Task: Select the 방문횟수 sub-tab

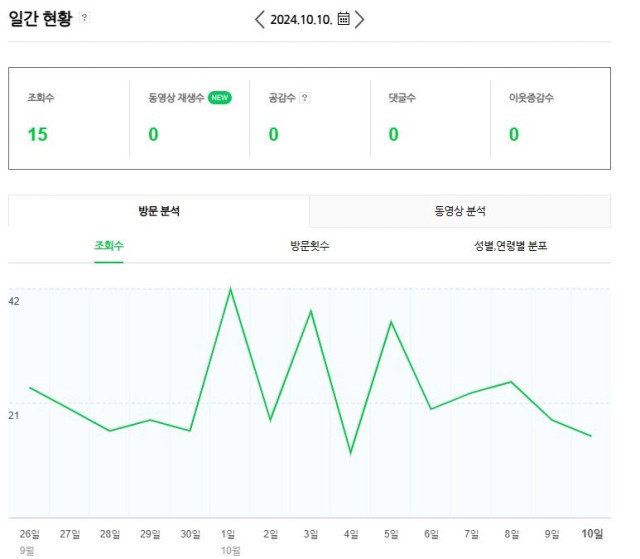Action: 310,246
